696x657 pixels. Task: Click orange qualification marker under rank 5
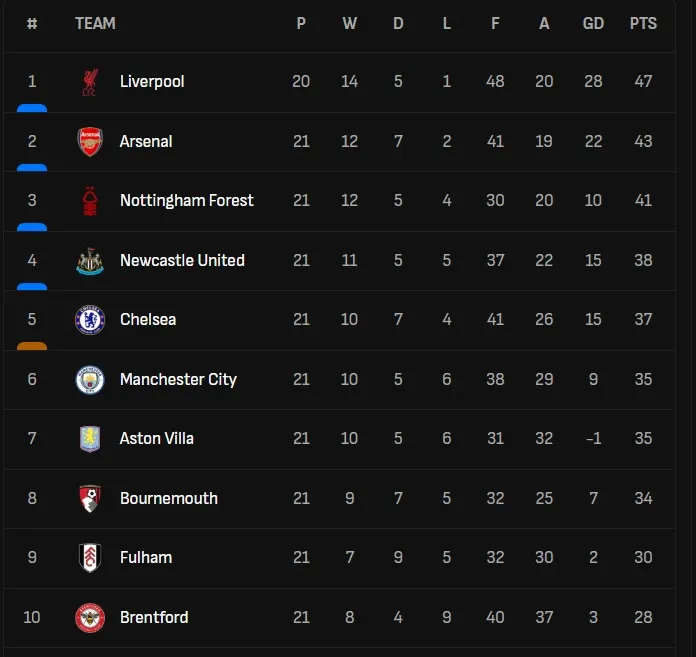point(32,346)
